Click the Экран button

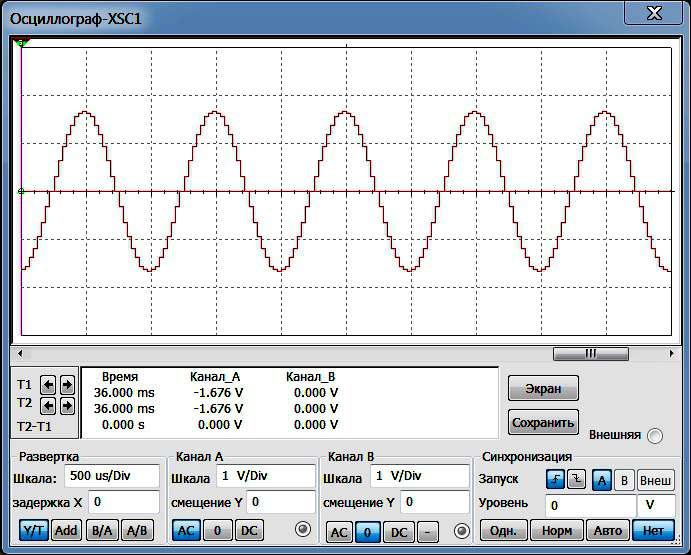[543, 388]
